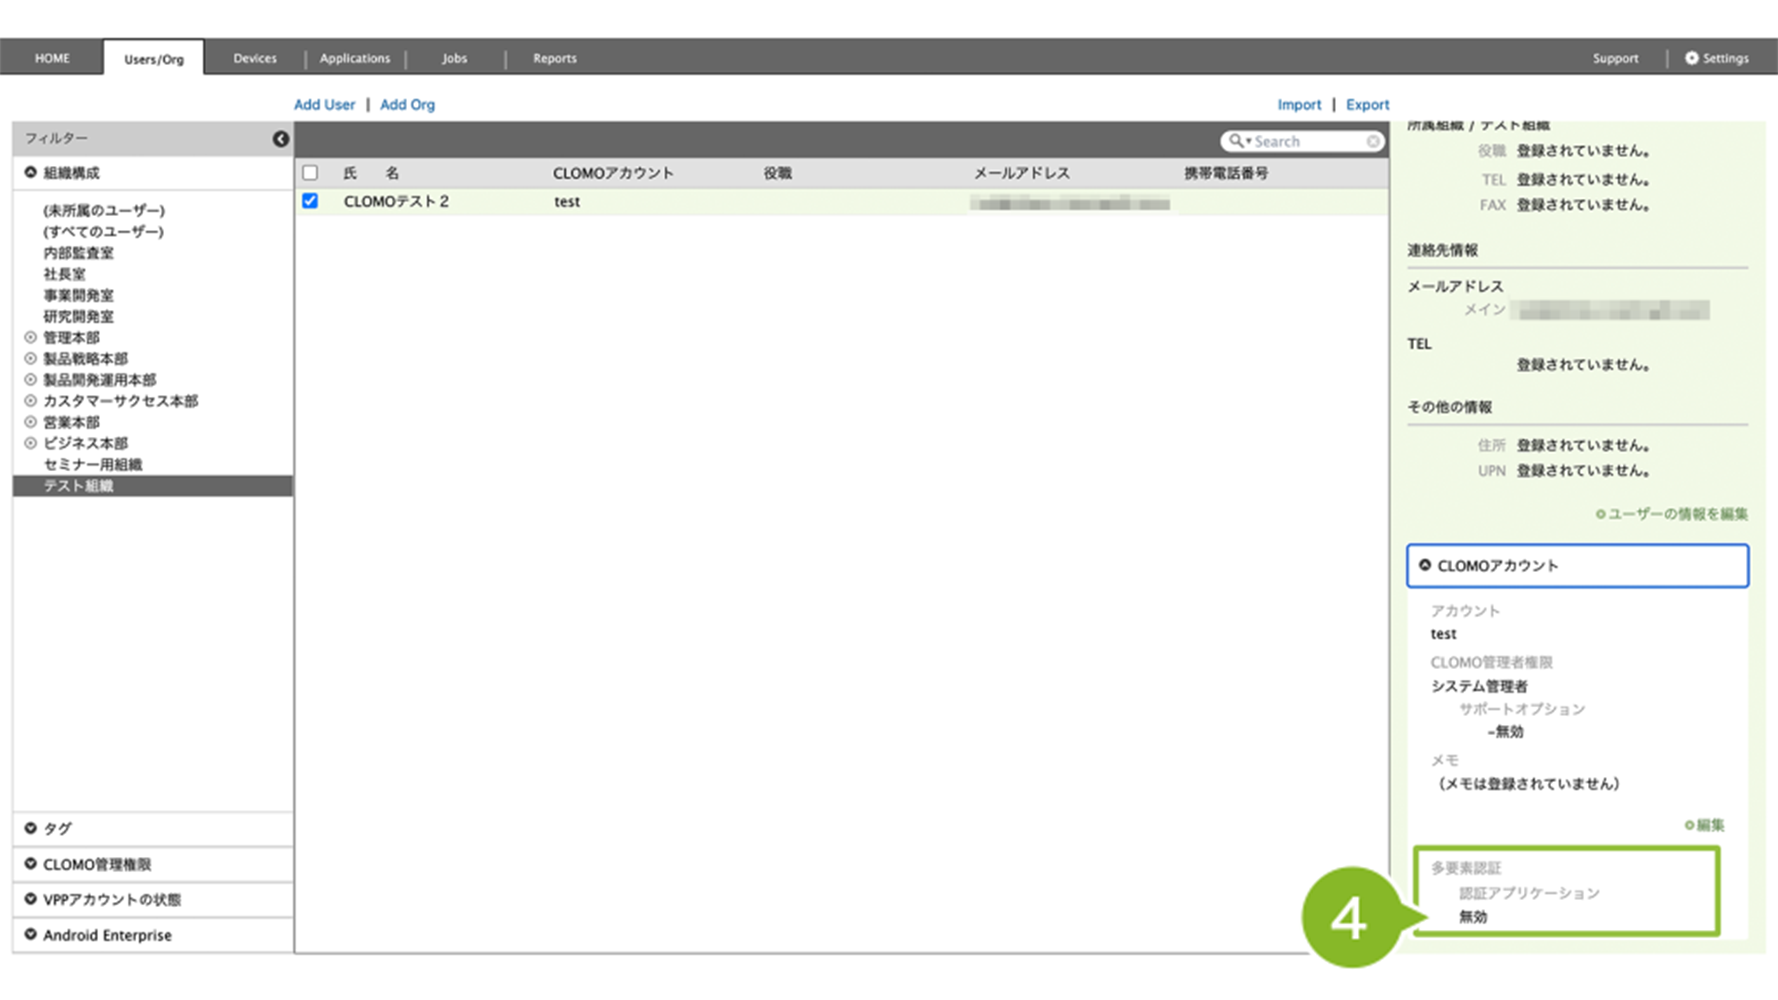Click the search magnifier icon
The width and height of the screenshot is (1778, 1000).
coord(1237,141)
